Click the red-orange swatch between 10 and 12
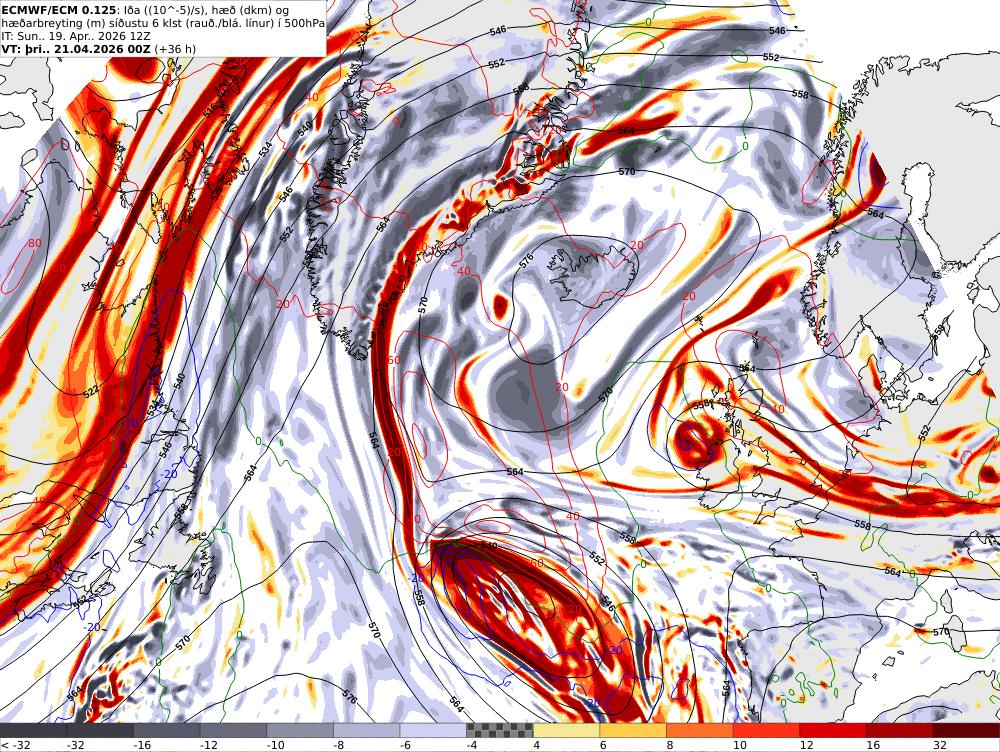Image resolution: width=1000 pixels, height=752 pixels. point(767,730)
